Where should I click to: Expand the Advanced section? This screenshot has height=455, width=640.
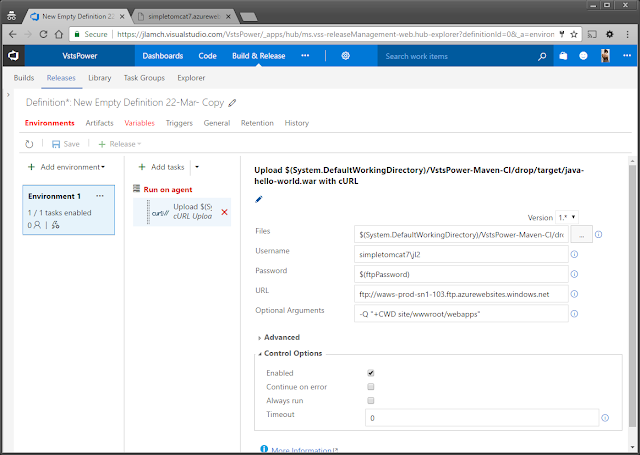pos(278,337)
